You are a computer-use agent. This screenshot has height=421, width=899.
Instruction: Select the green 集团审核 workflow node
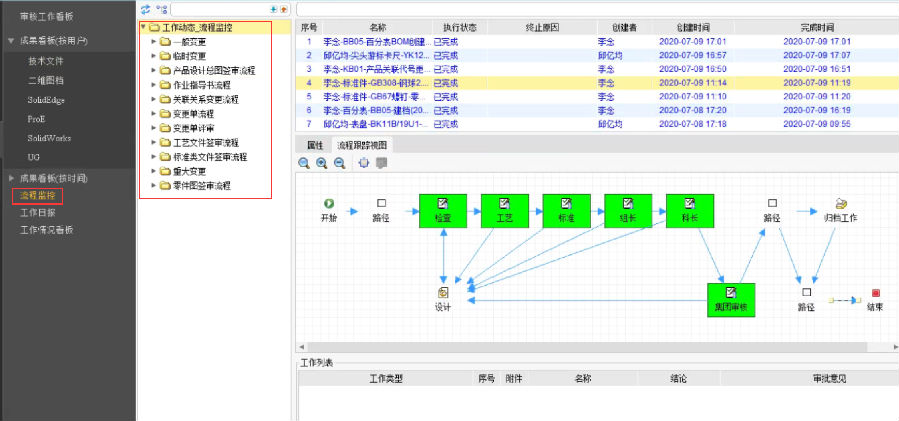click(x=729, y=299)
